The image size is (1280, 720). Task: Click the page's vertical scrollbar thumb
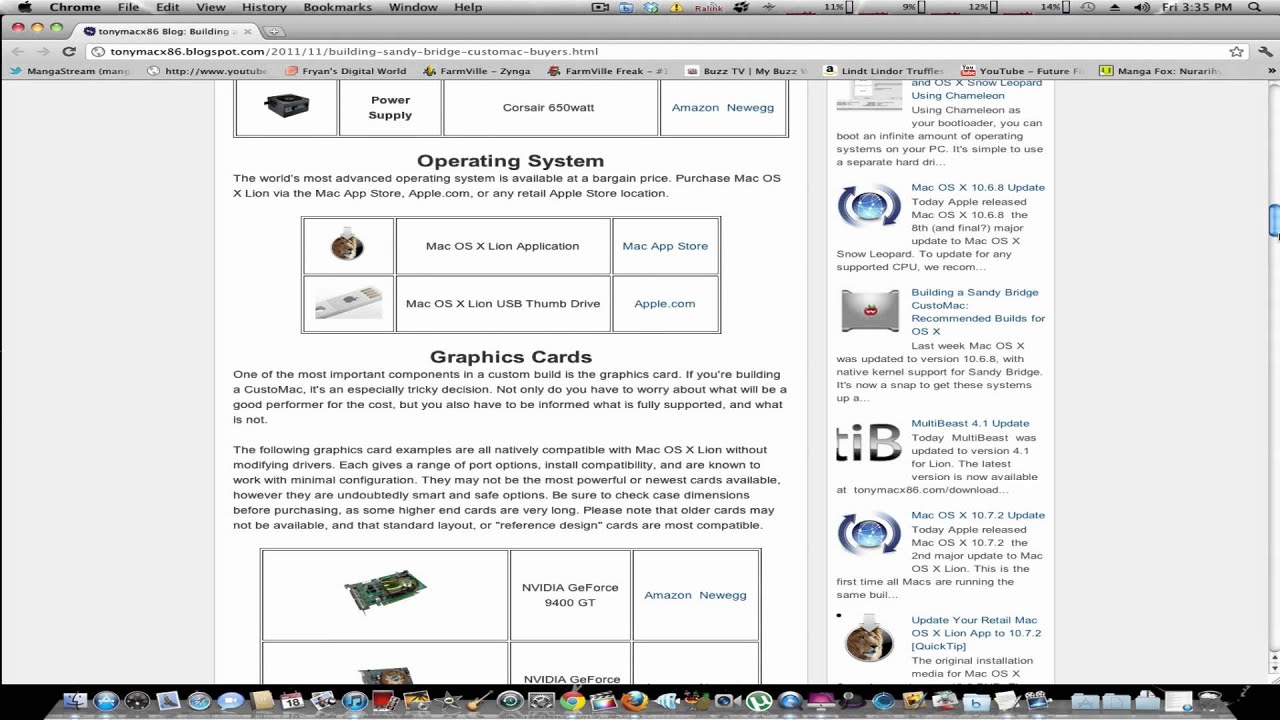(1274, 221)
